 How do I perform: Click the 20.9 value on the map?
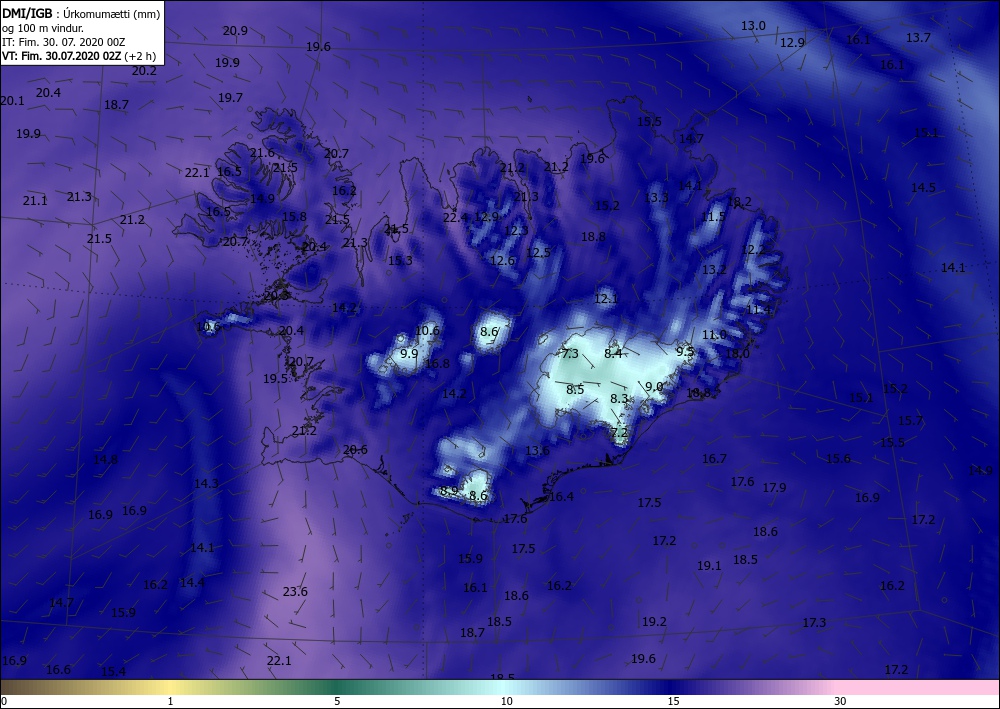coord(235,31)
